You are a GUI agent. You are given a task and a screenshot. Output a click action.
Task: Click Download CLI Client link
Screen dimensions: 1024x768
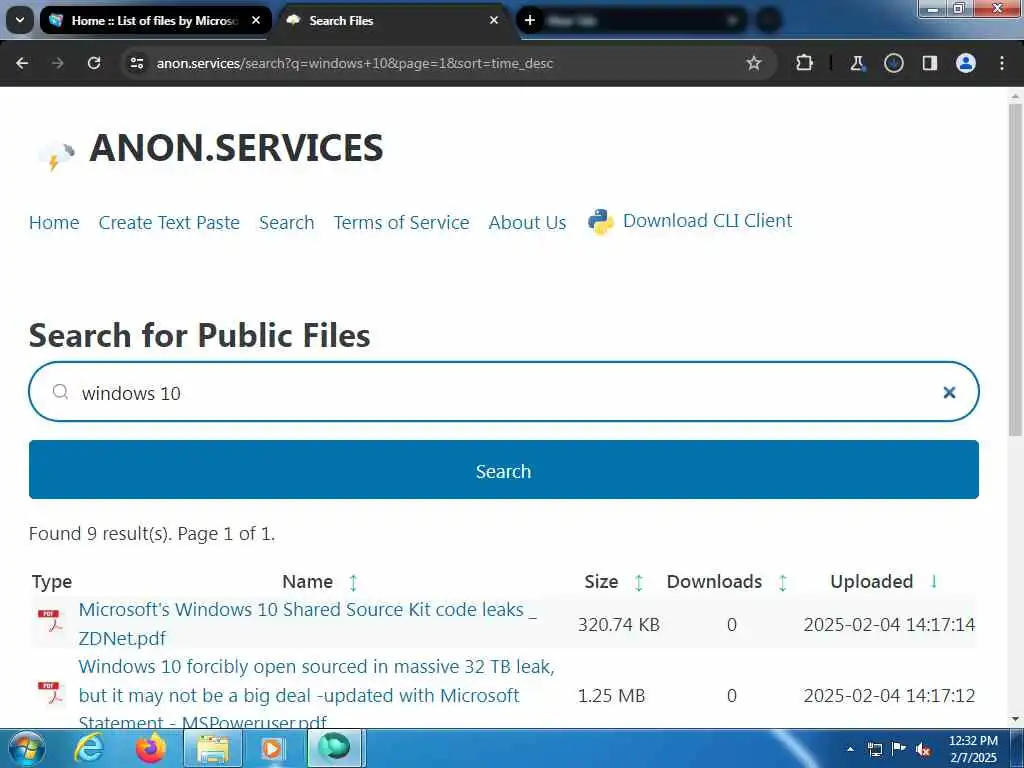(x=707, y=221)
